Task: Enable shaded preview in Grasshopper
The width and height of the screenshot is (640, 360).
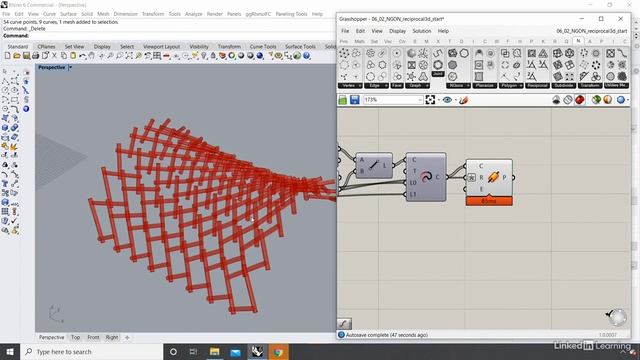Action: coord(580,100)
